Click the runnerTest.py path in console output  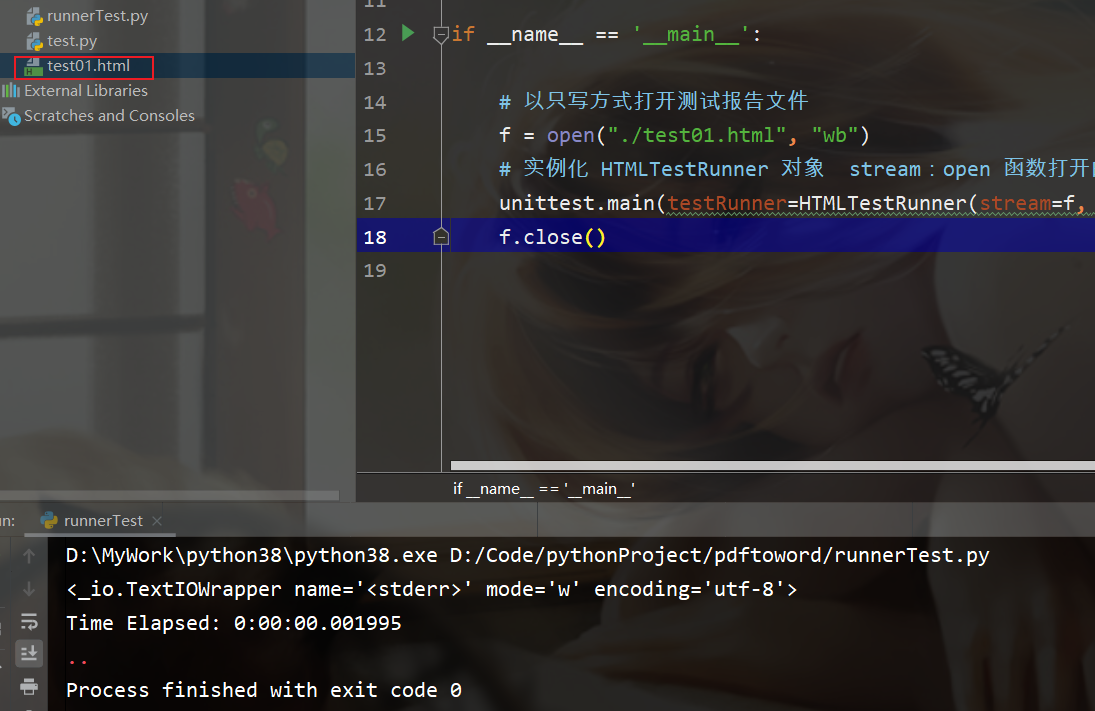(x=719, y=555)
